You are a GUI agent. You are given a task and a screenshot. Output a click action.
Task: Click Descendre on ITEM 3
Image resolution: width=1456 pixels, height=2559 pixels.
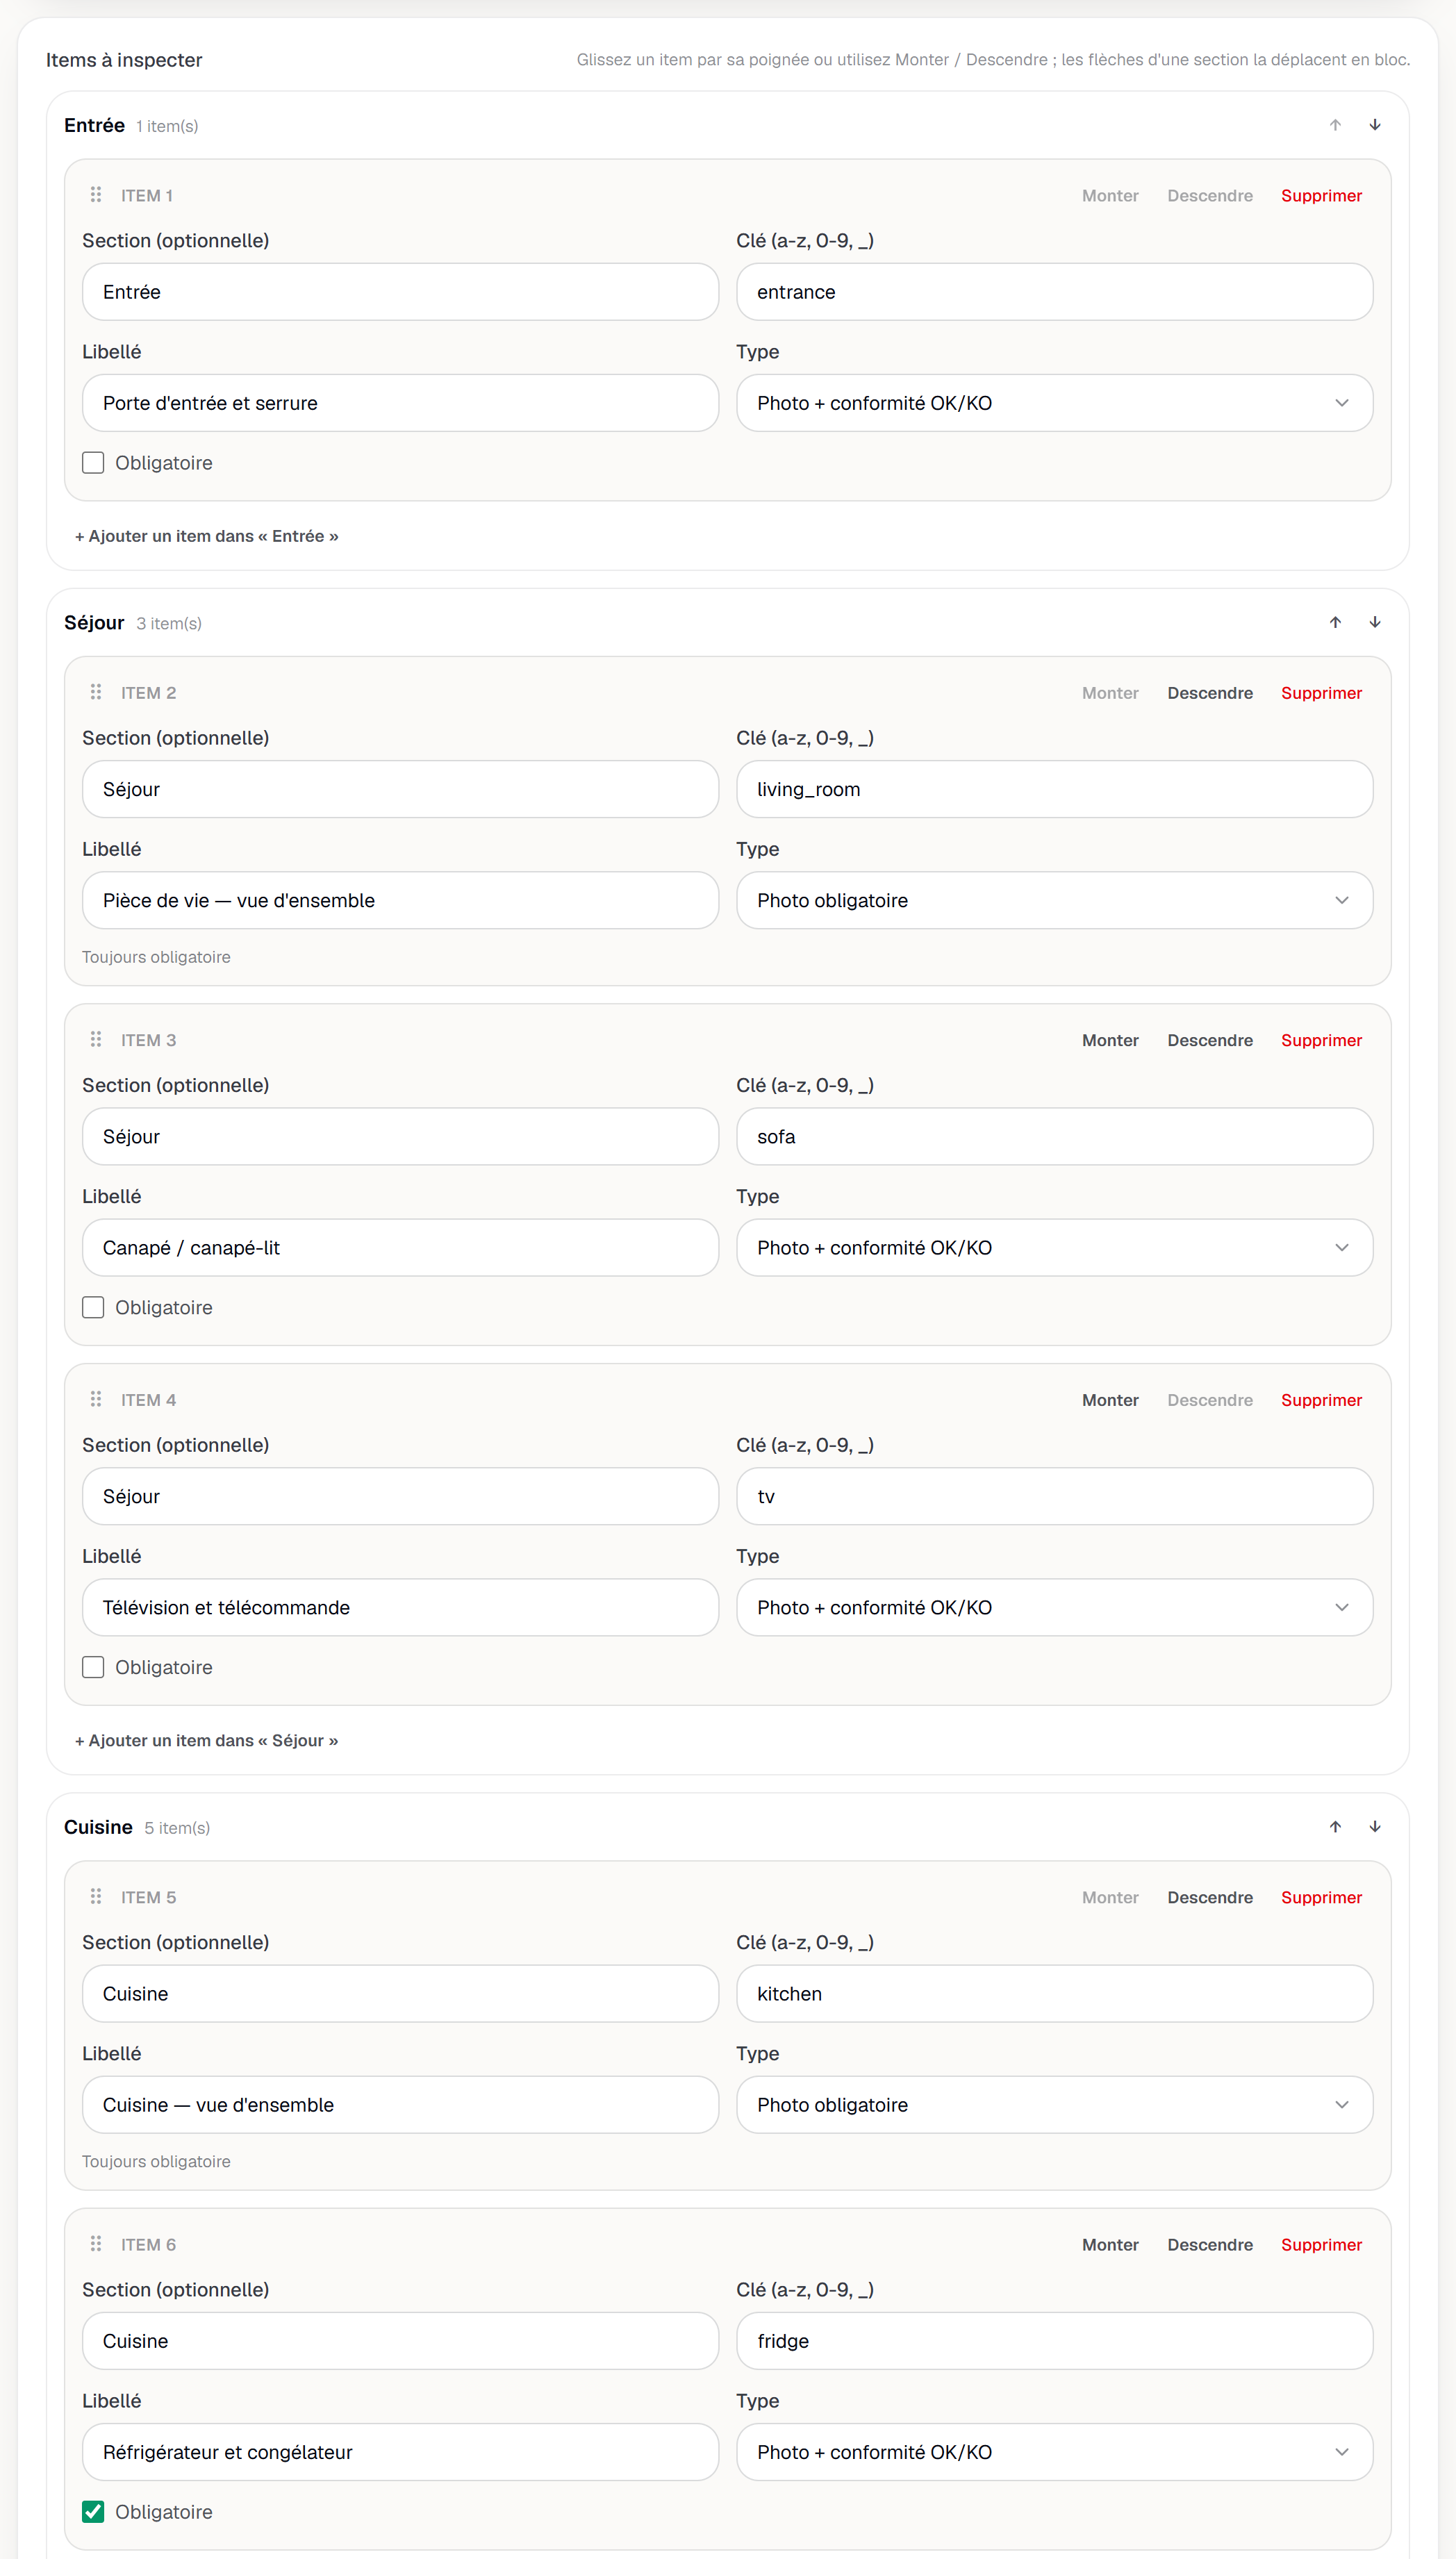[1209, 1040]
